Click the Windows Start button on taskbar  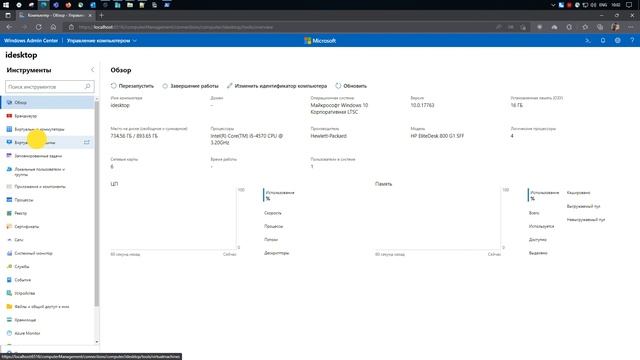pos(6,5)
